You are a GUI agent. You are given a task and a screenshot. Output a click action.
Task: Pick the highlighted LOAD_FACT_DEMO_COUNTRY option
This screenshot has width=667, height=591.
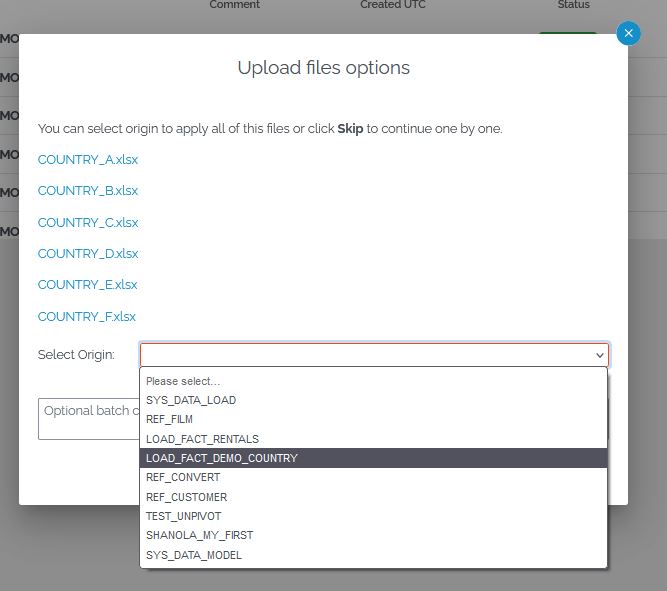[x=222, y=458]
